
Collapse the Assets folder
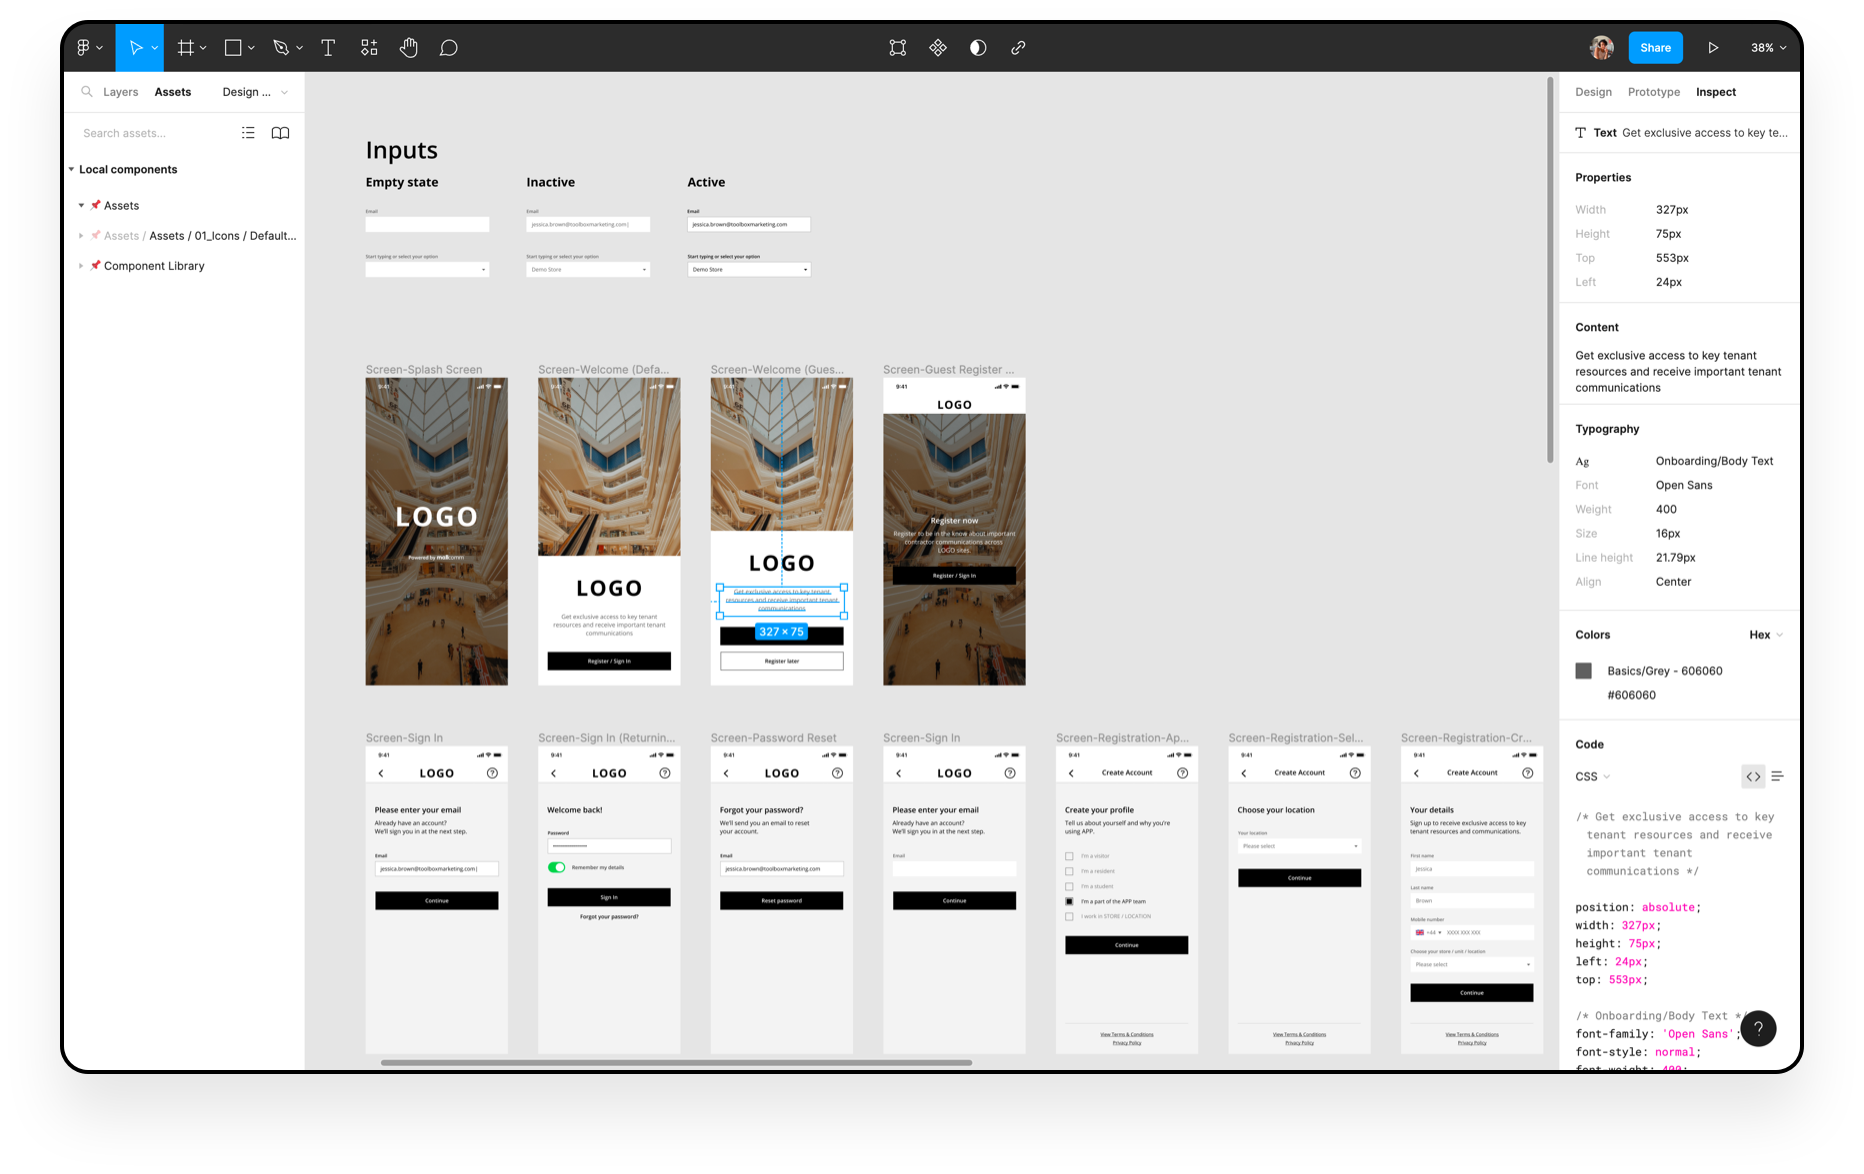click(81, 205)
